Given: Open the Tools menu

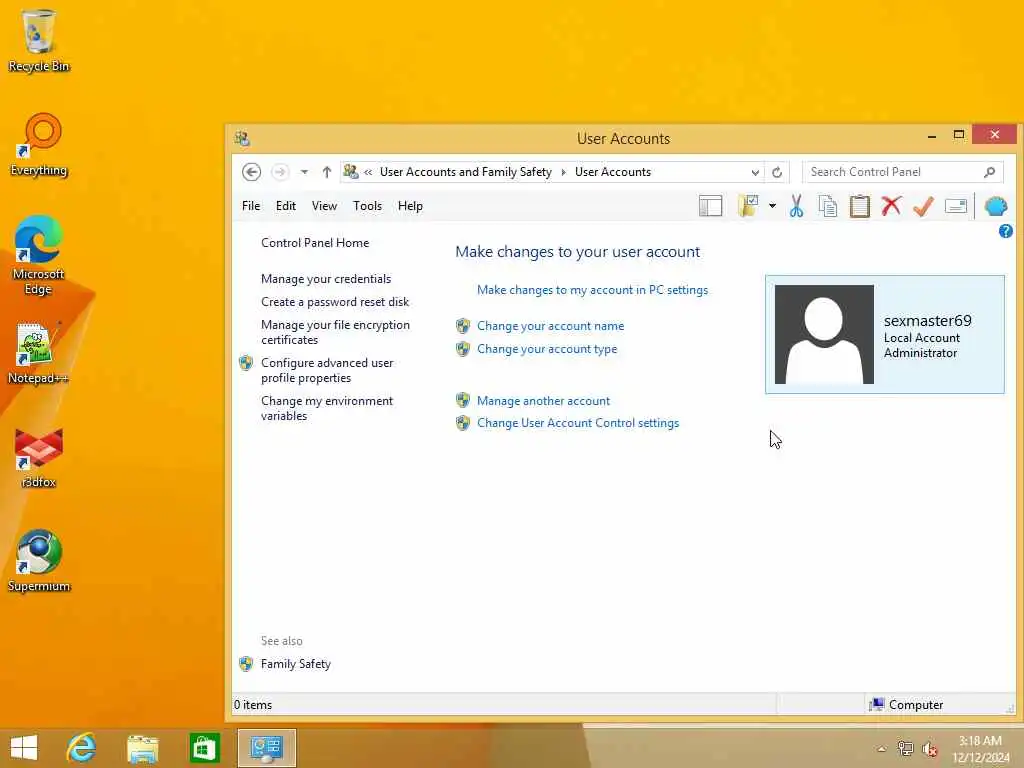Looking at the screenshot, I should [367, 206].
